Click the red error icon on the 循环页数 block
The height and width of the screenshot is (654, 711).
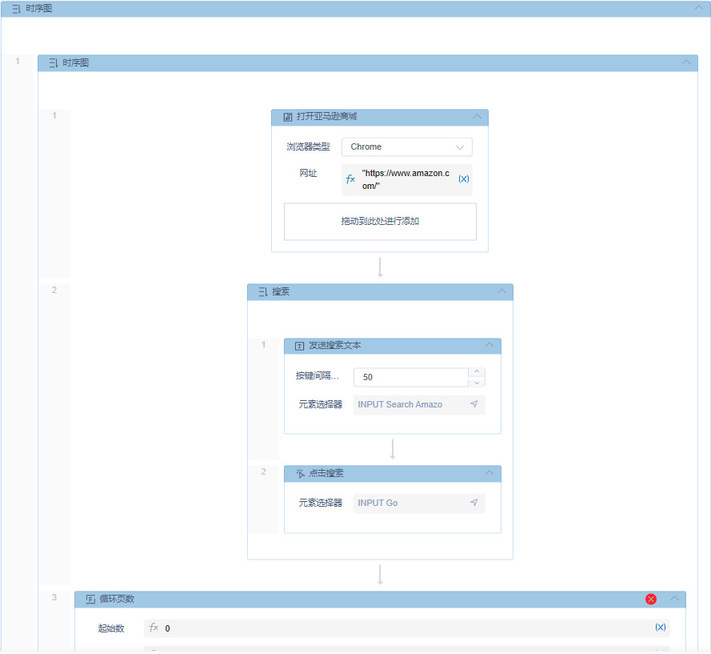pos(651,599)
